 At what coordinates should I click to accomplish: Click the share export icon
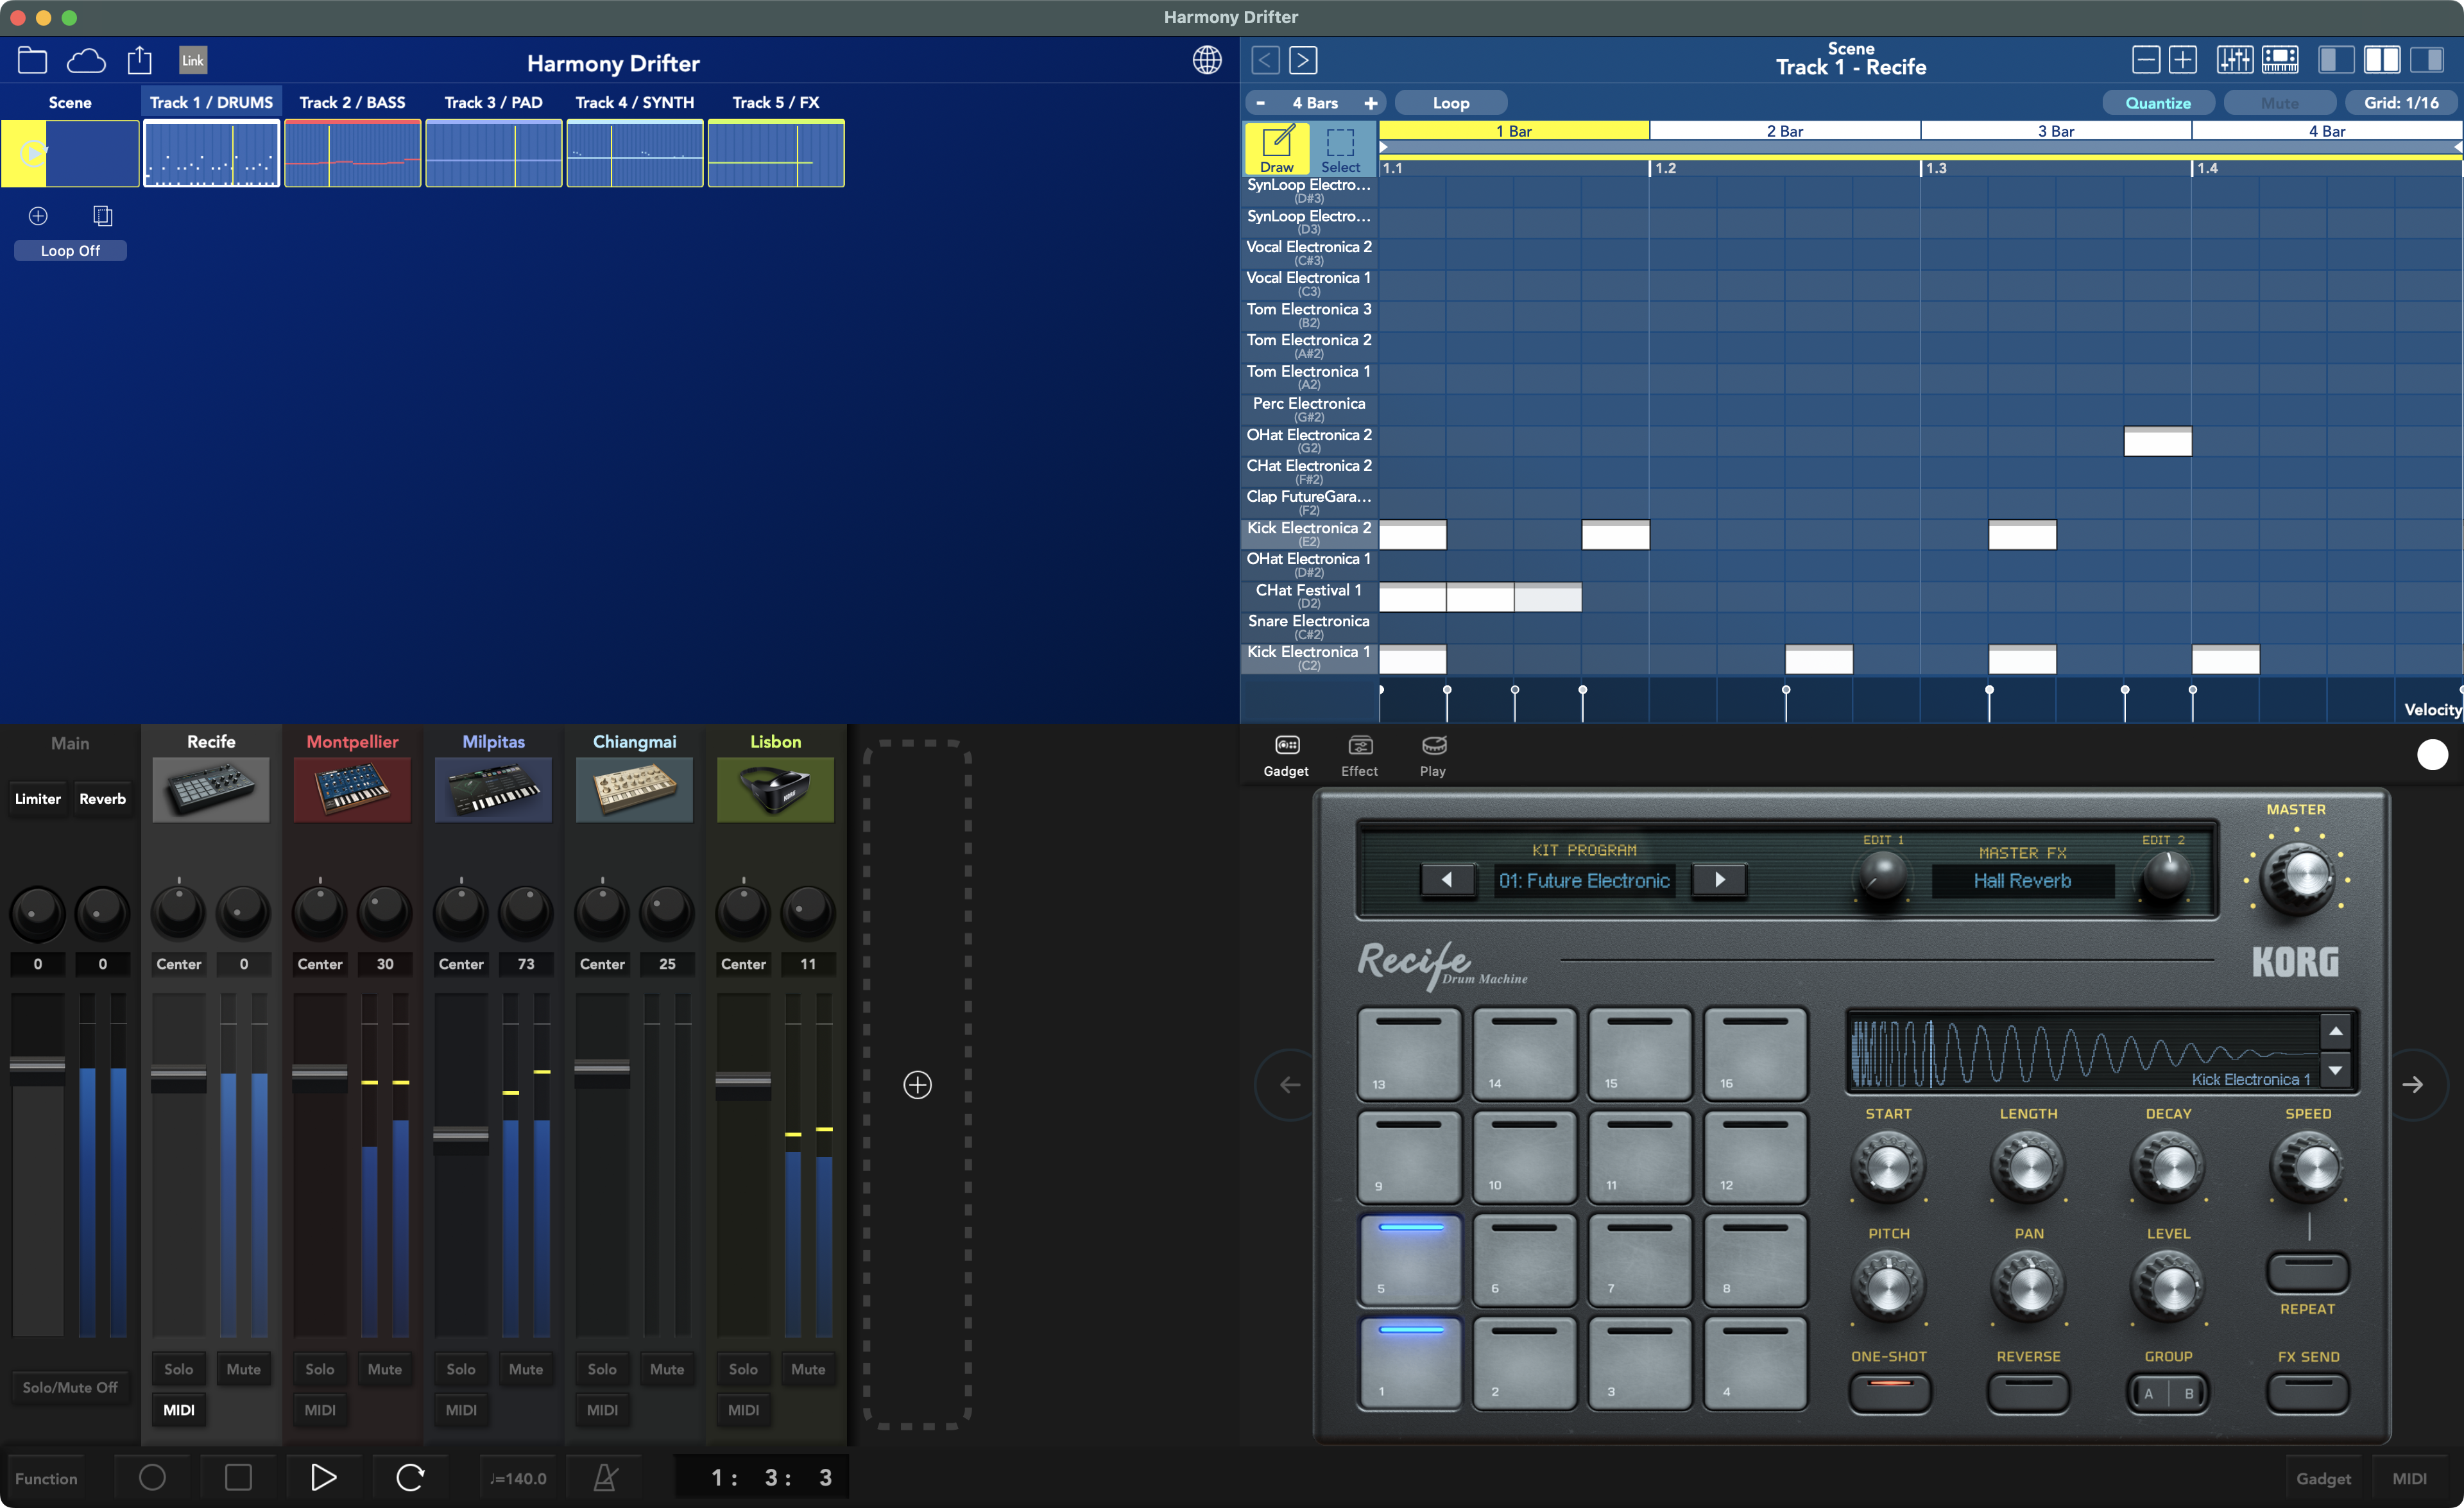[140, 60]
